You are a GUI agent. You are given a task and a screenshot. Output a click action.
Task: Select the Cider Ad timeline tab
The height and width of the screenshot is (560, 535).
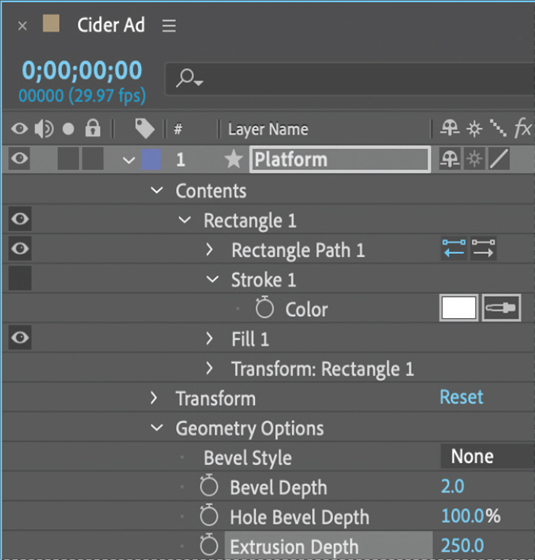[111, 25]
